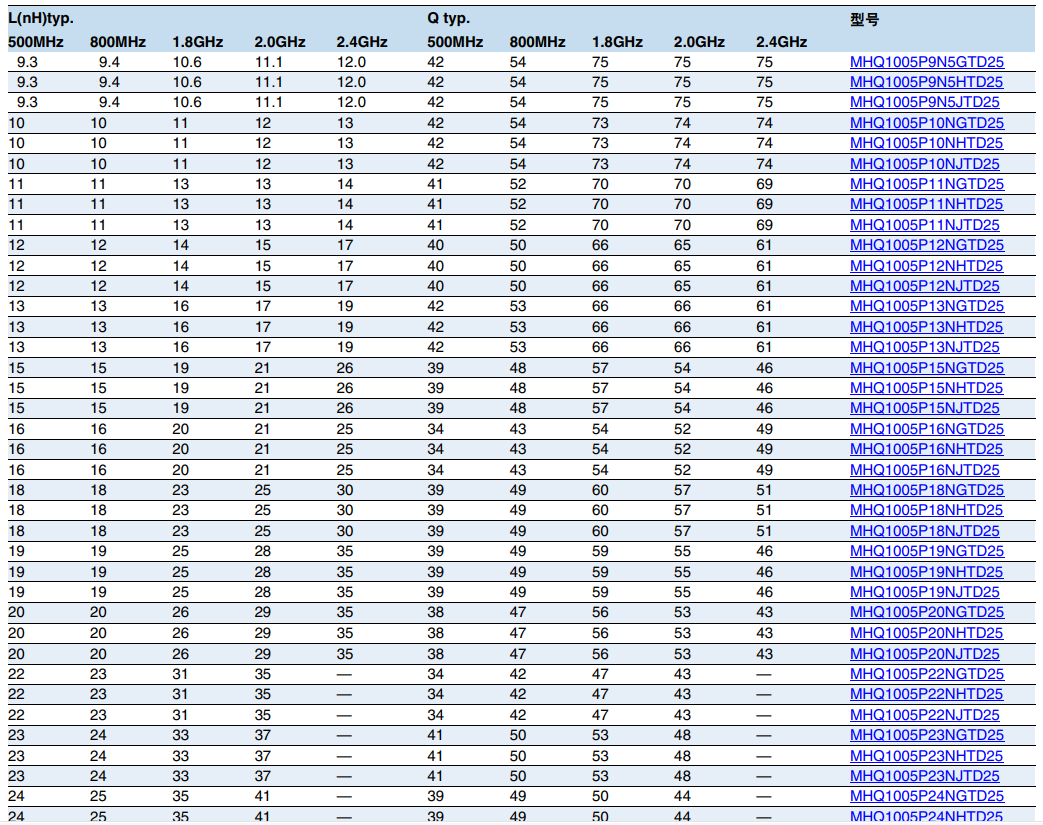Open the MHQ1005P9N5HTD25 part link
This screenshot has width=1043, height=825.
926,82
